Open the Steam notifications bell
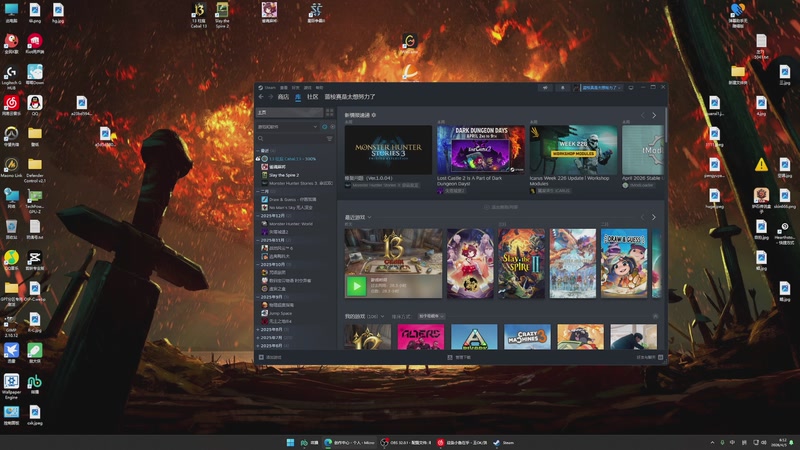The height and width of the screenshot is (450, 800). tap(563, 88)
